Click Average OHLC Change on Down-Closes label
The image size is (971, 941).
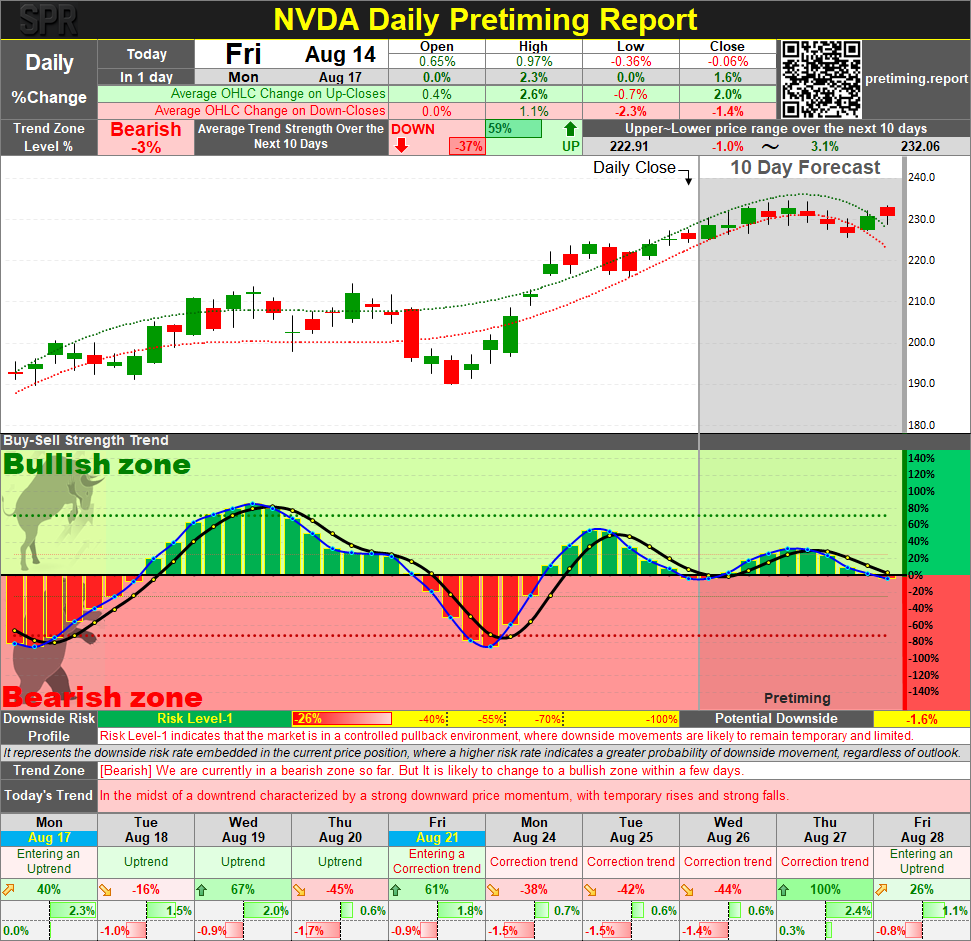(x=270, y=111)
